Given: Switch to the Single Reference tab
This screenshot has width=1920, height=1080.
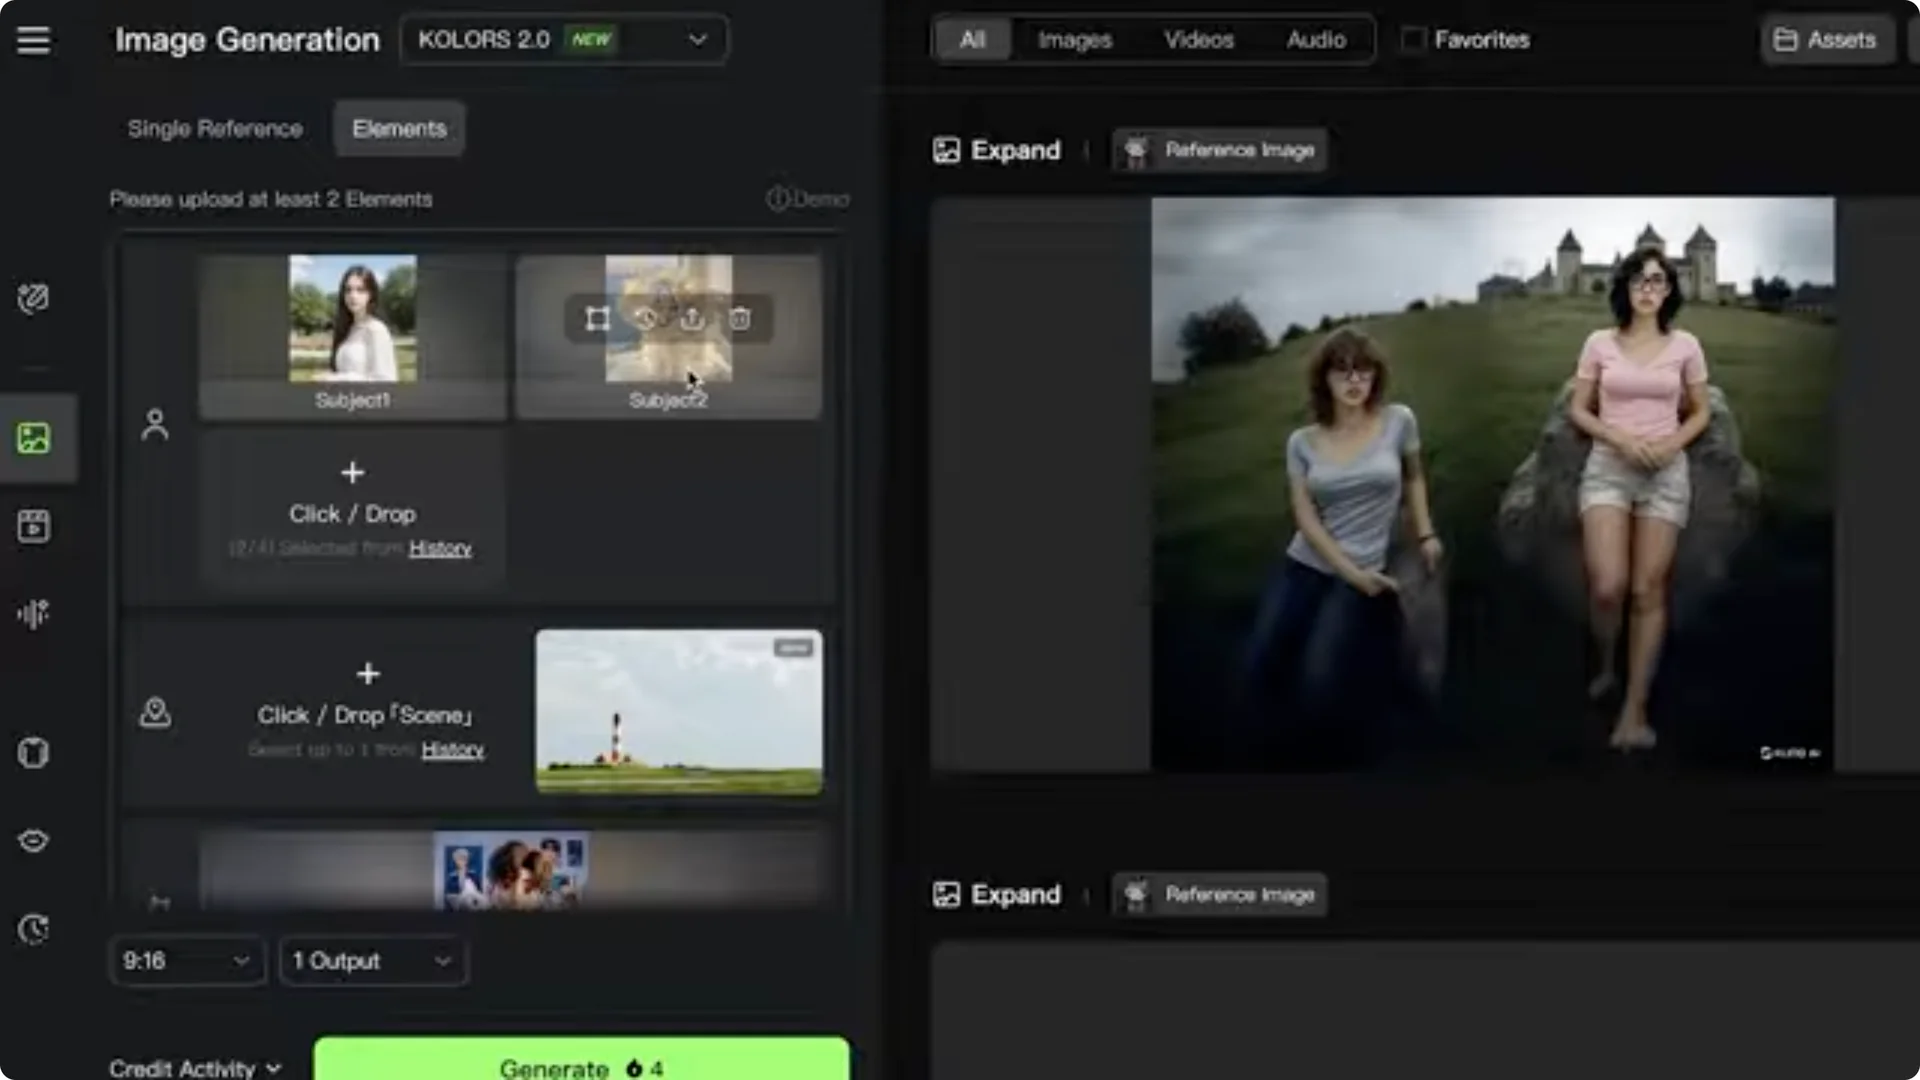Looking at the screenshot, I should (214, 129).
